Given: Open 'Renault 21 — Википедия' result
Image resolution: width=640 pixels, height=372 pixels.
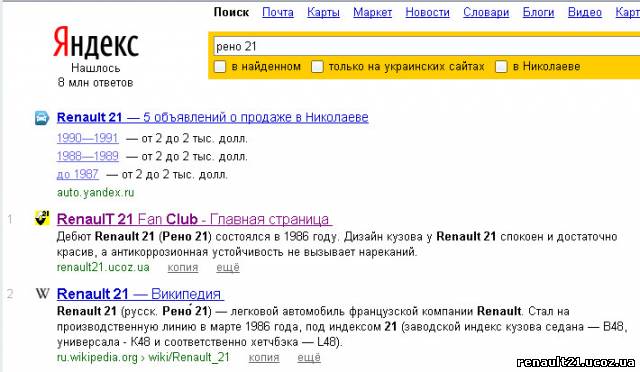Looking at the screenshot, I should (140, 294).
